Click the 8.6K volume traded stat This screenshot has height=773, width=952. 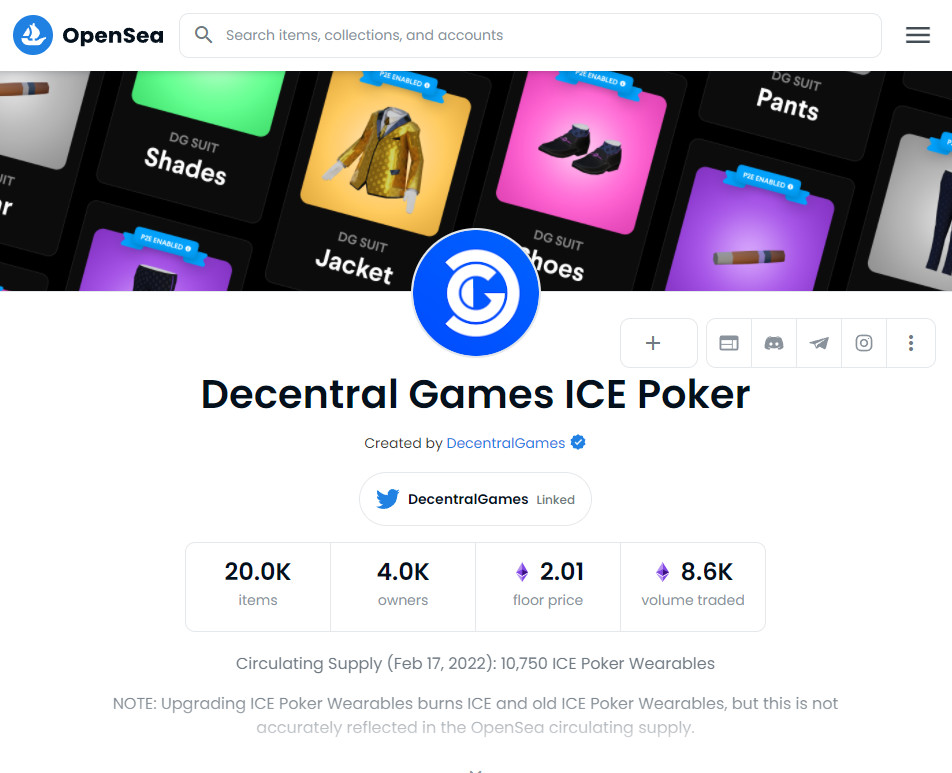693,587
